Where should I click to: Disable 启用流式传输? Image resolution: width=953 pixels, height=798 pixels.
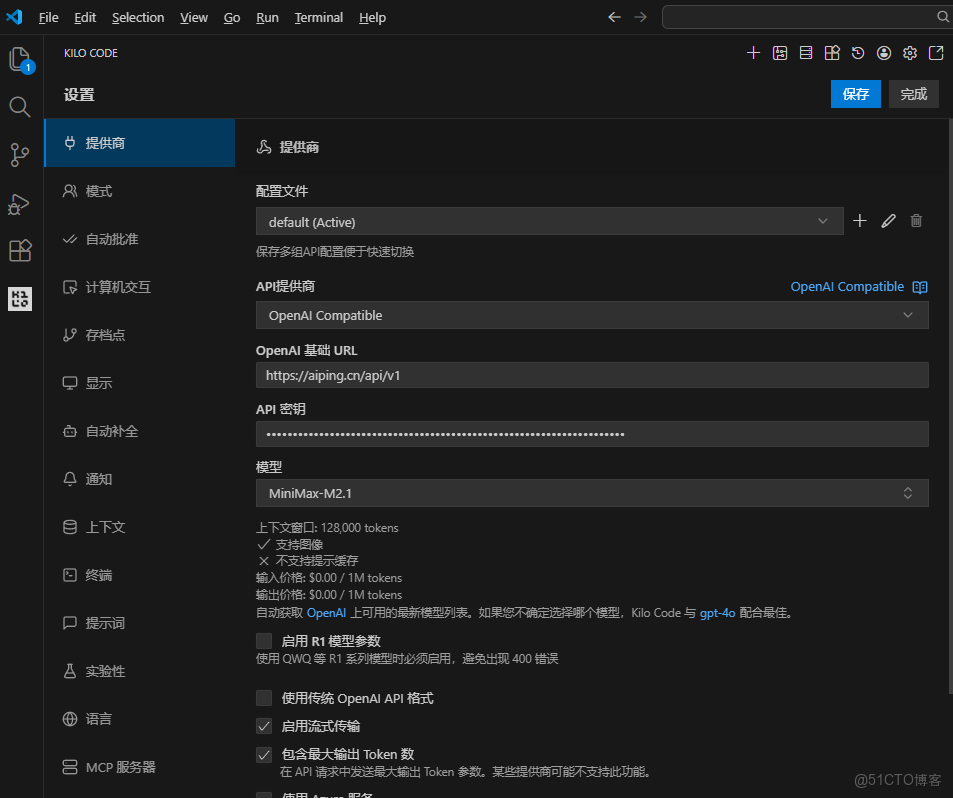click(264, 726)
